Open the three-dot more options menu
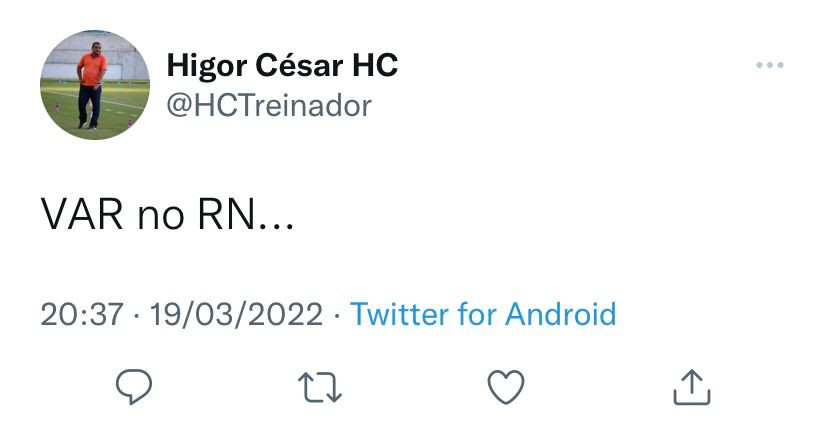 tap(770, 65)
